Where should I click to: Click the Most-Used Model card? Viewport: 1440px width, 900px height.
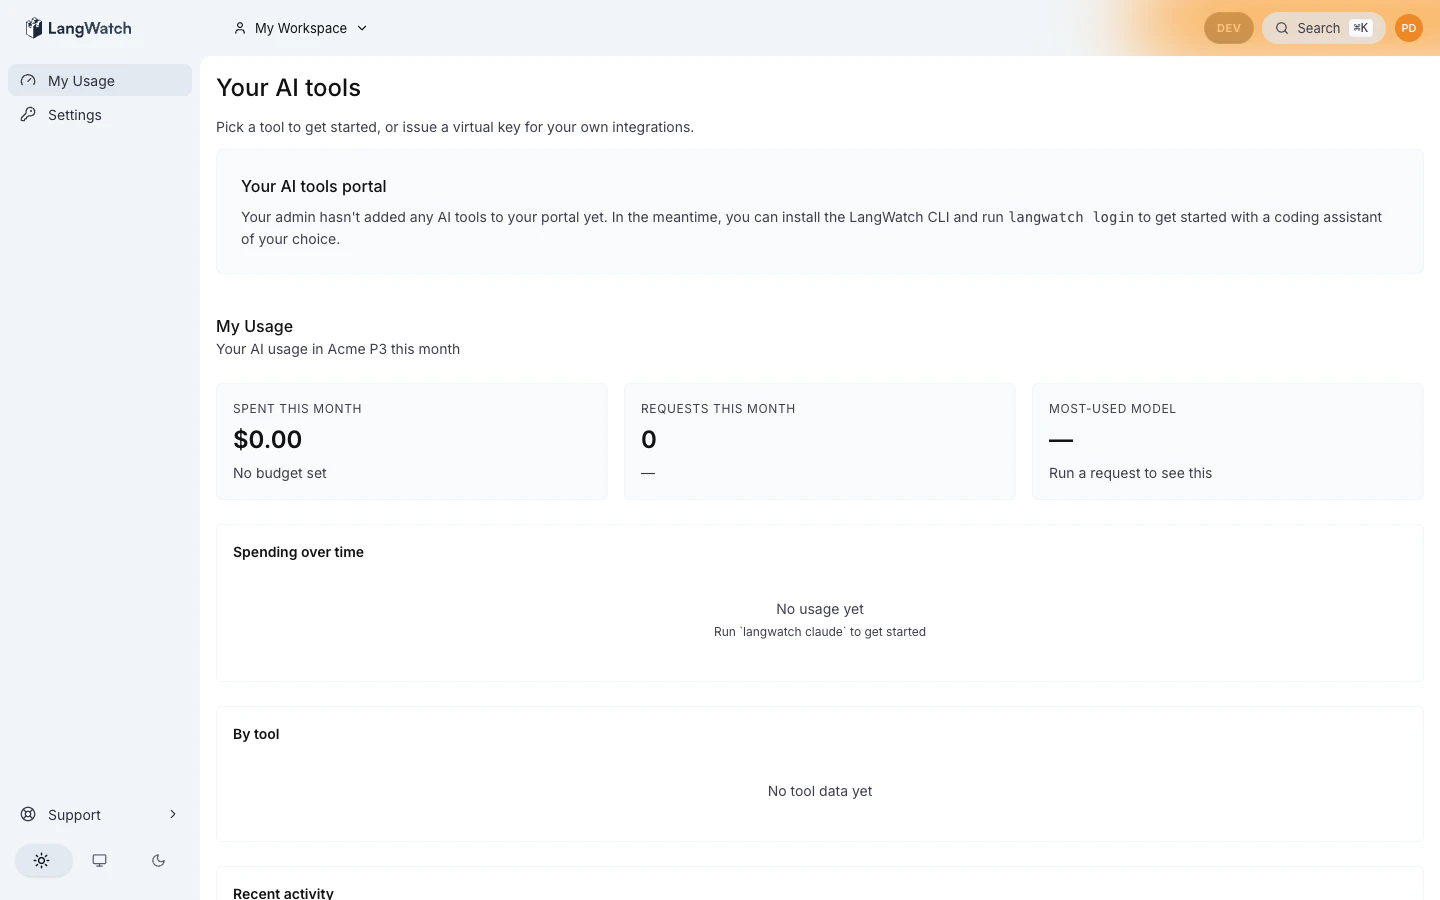pyautogui.click(x=1228, y=441)
